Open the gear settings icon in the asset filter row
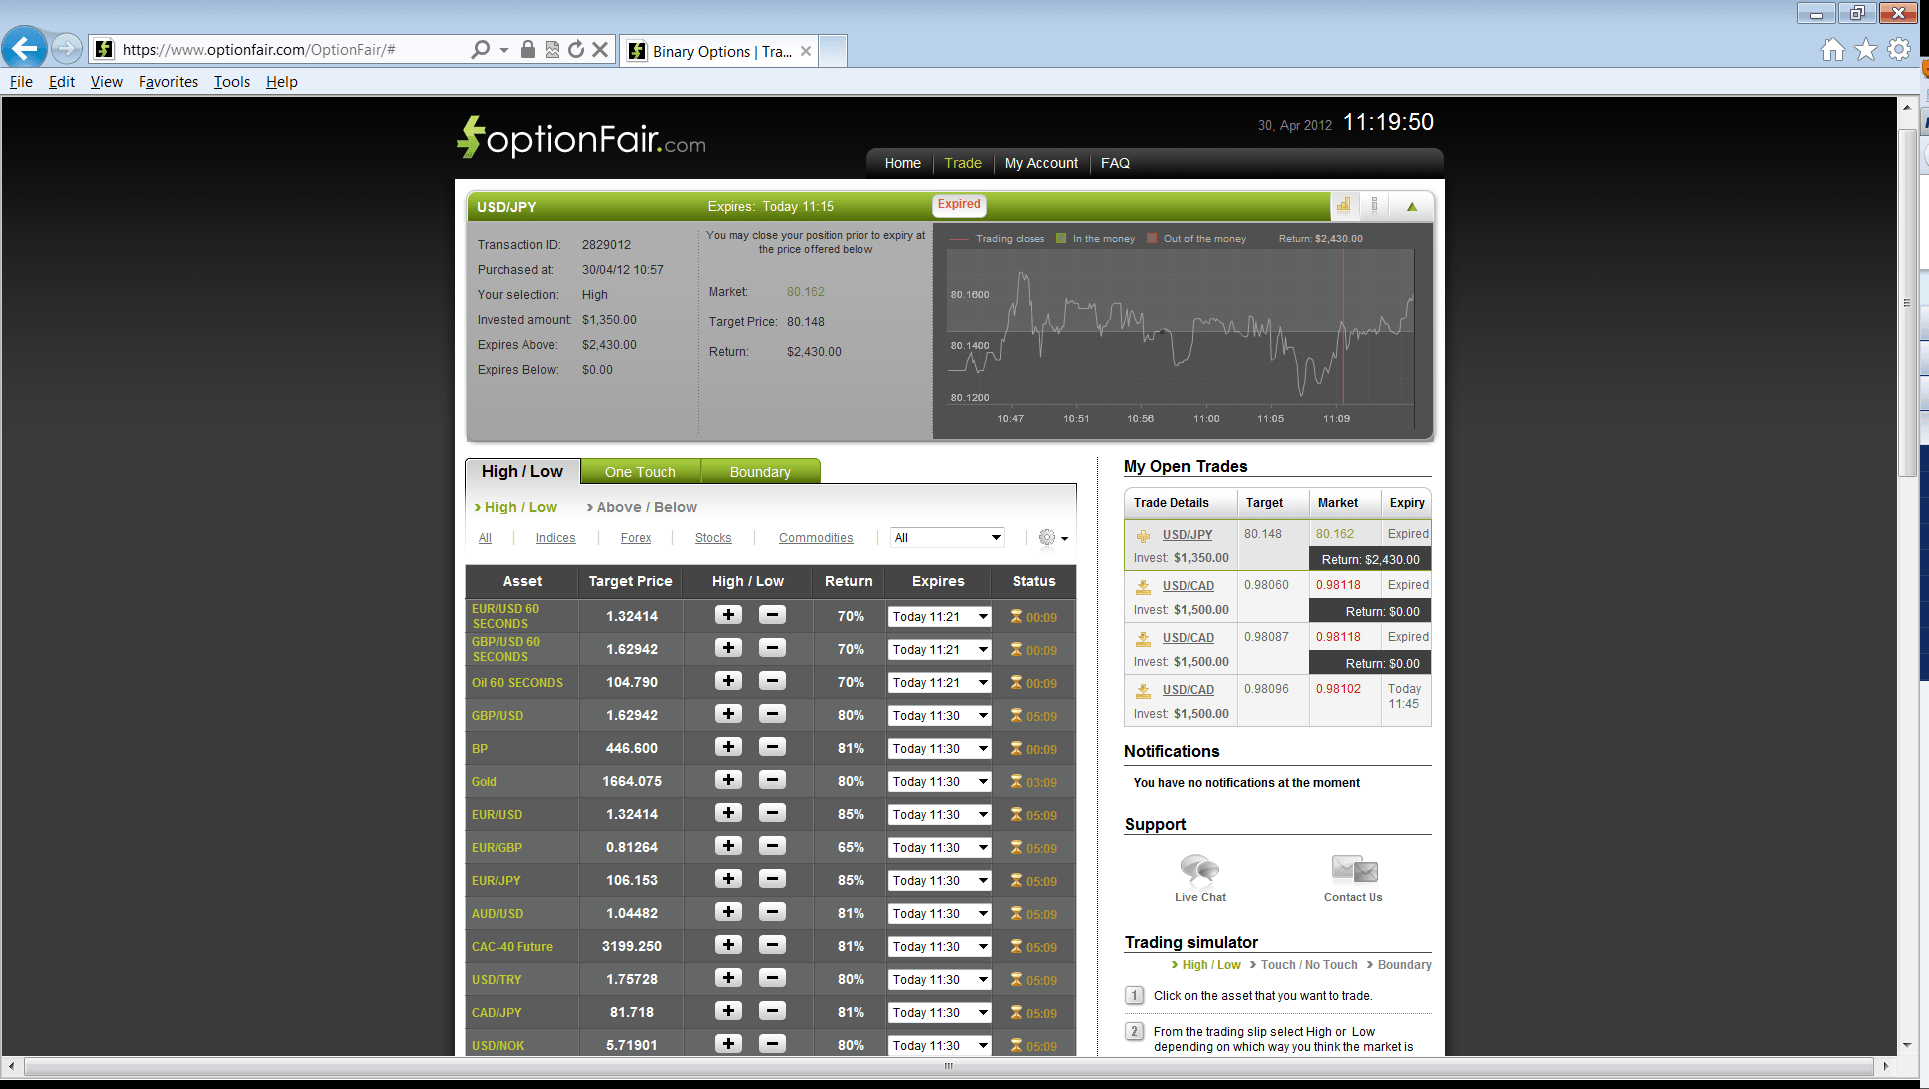Image resolution: width=1929 pixels, height=1089 pixels. 1046,538
